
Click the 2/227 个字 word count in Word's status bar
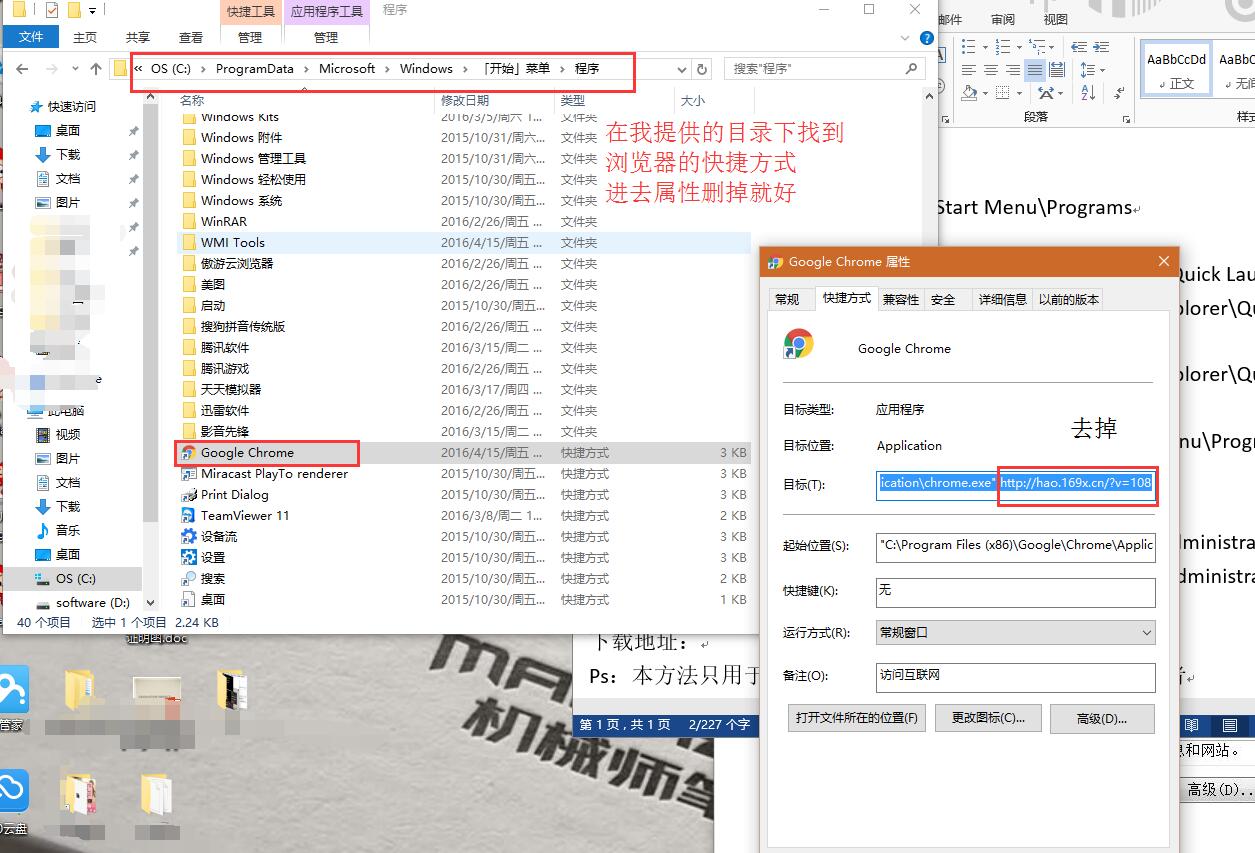[x=719, y=725]
